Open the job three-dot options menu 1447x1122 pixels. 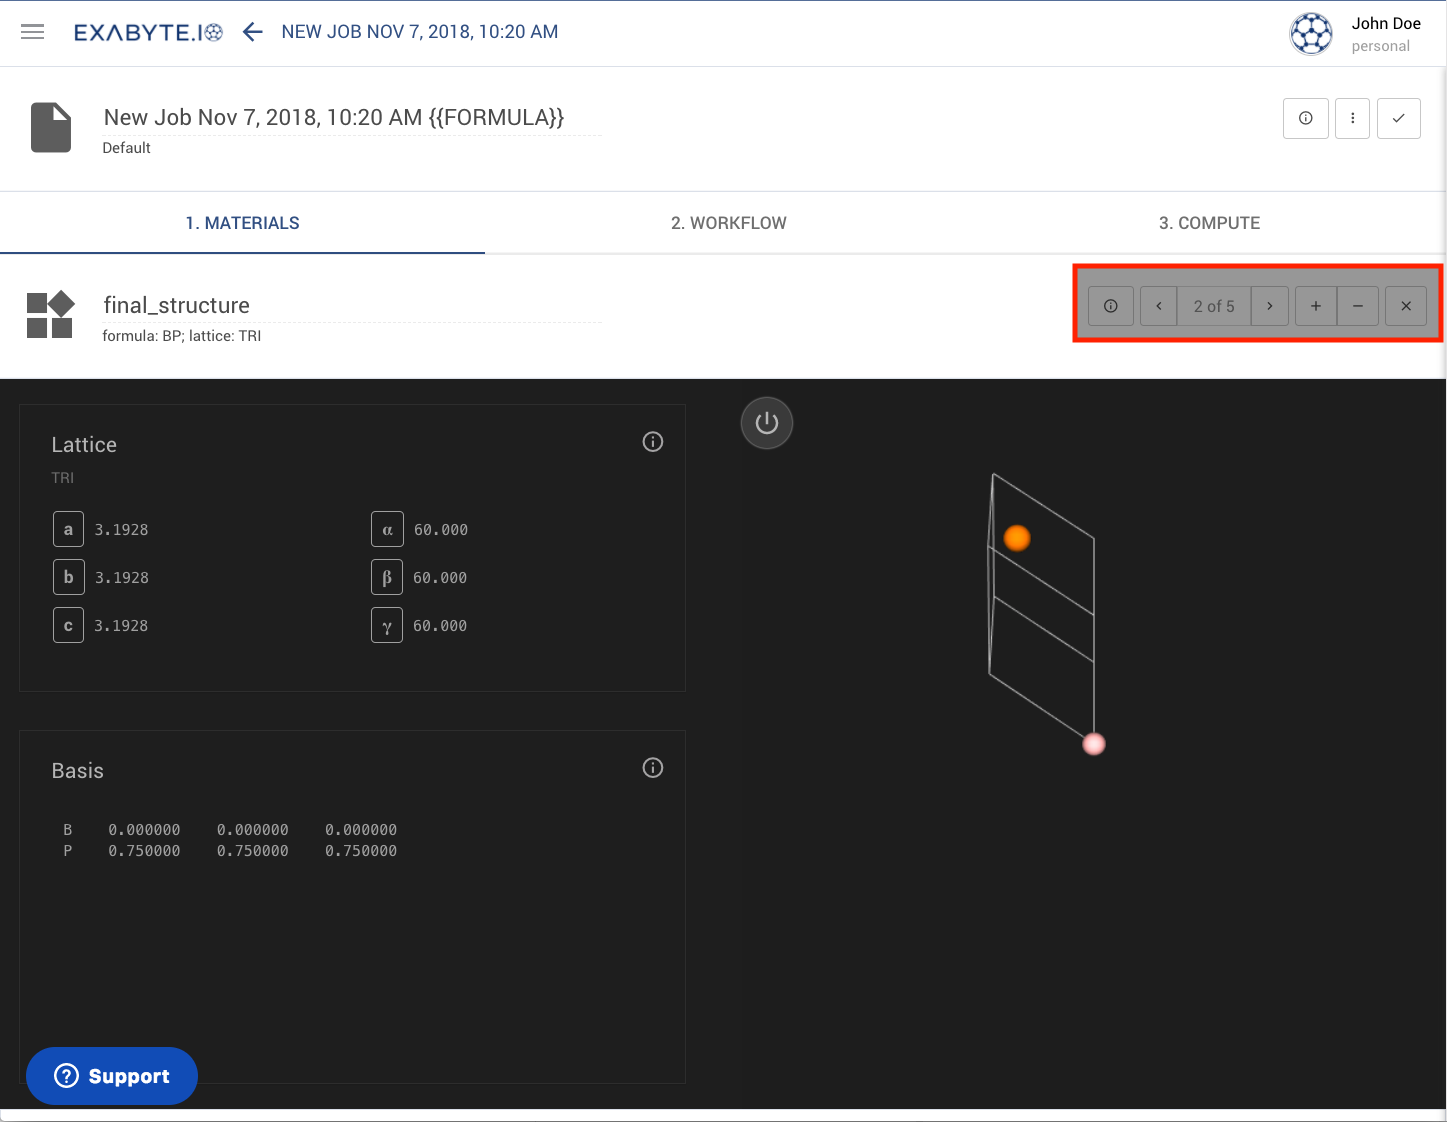[x=1352, y=118]
